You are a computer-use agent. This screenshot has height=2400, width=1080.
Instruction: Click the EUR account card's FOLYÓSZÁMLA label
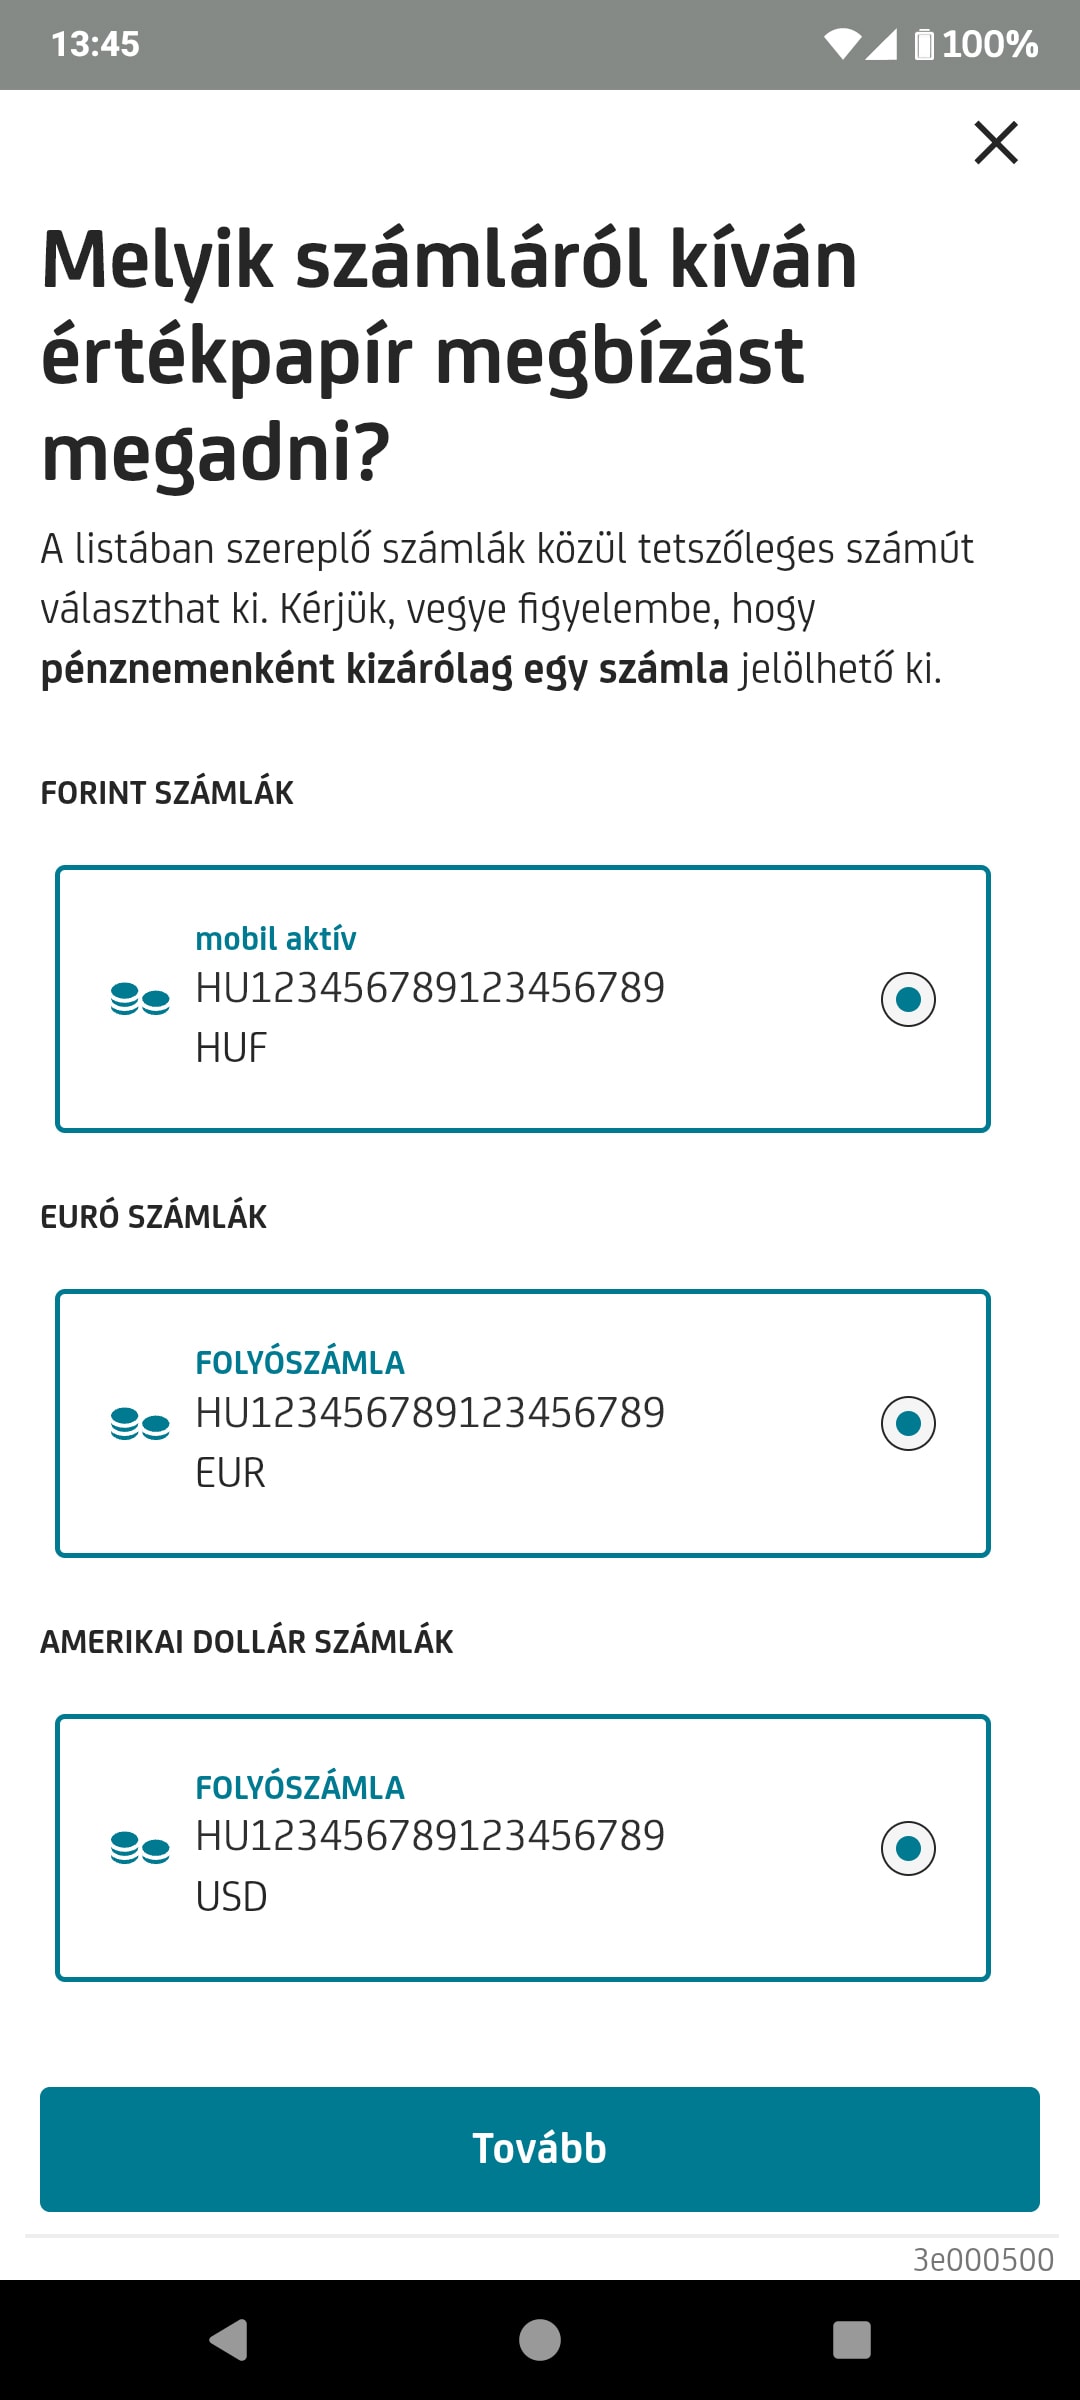click(300, 1363)
